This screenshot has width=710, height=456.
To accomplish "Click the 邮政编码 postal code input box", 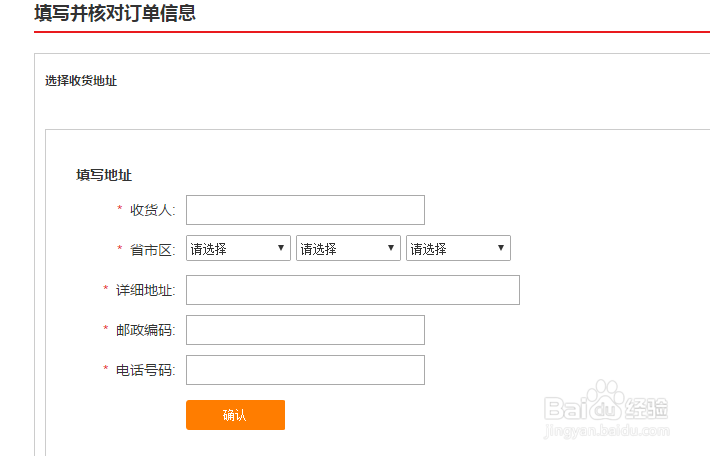I will click(305, 330).
